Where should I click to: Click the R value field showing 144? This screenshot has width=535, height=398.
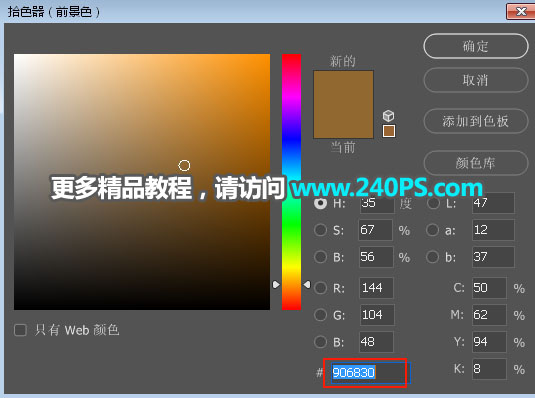376,288
